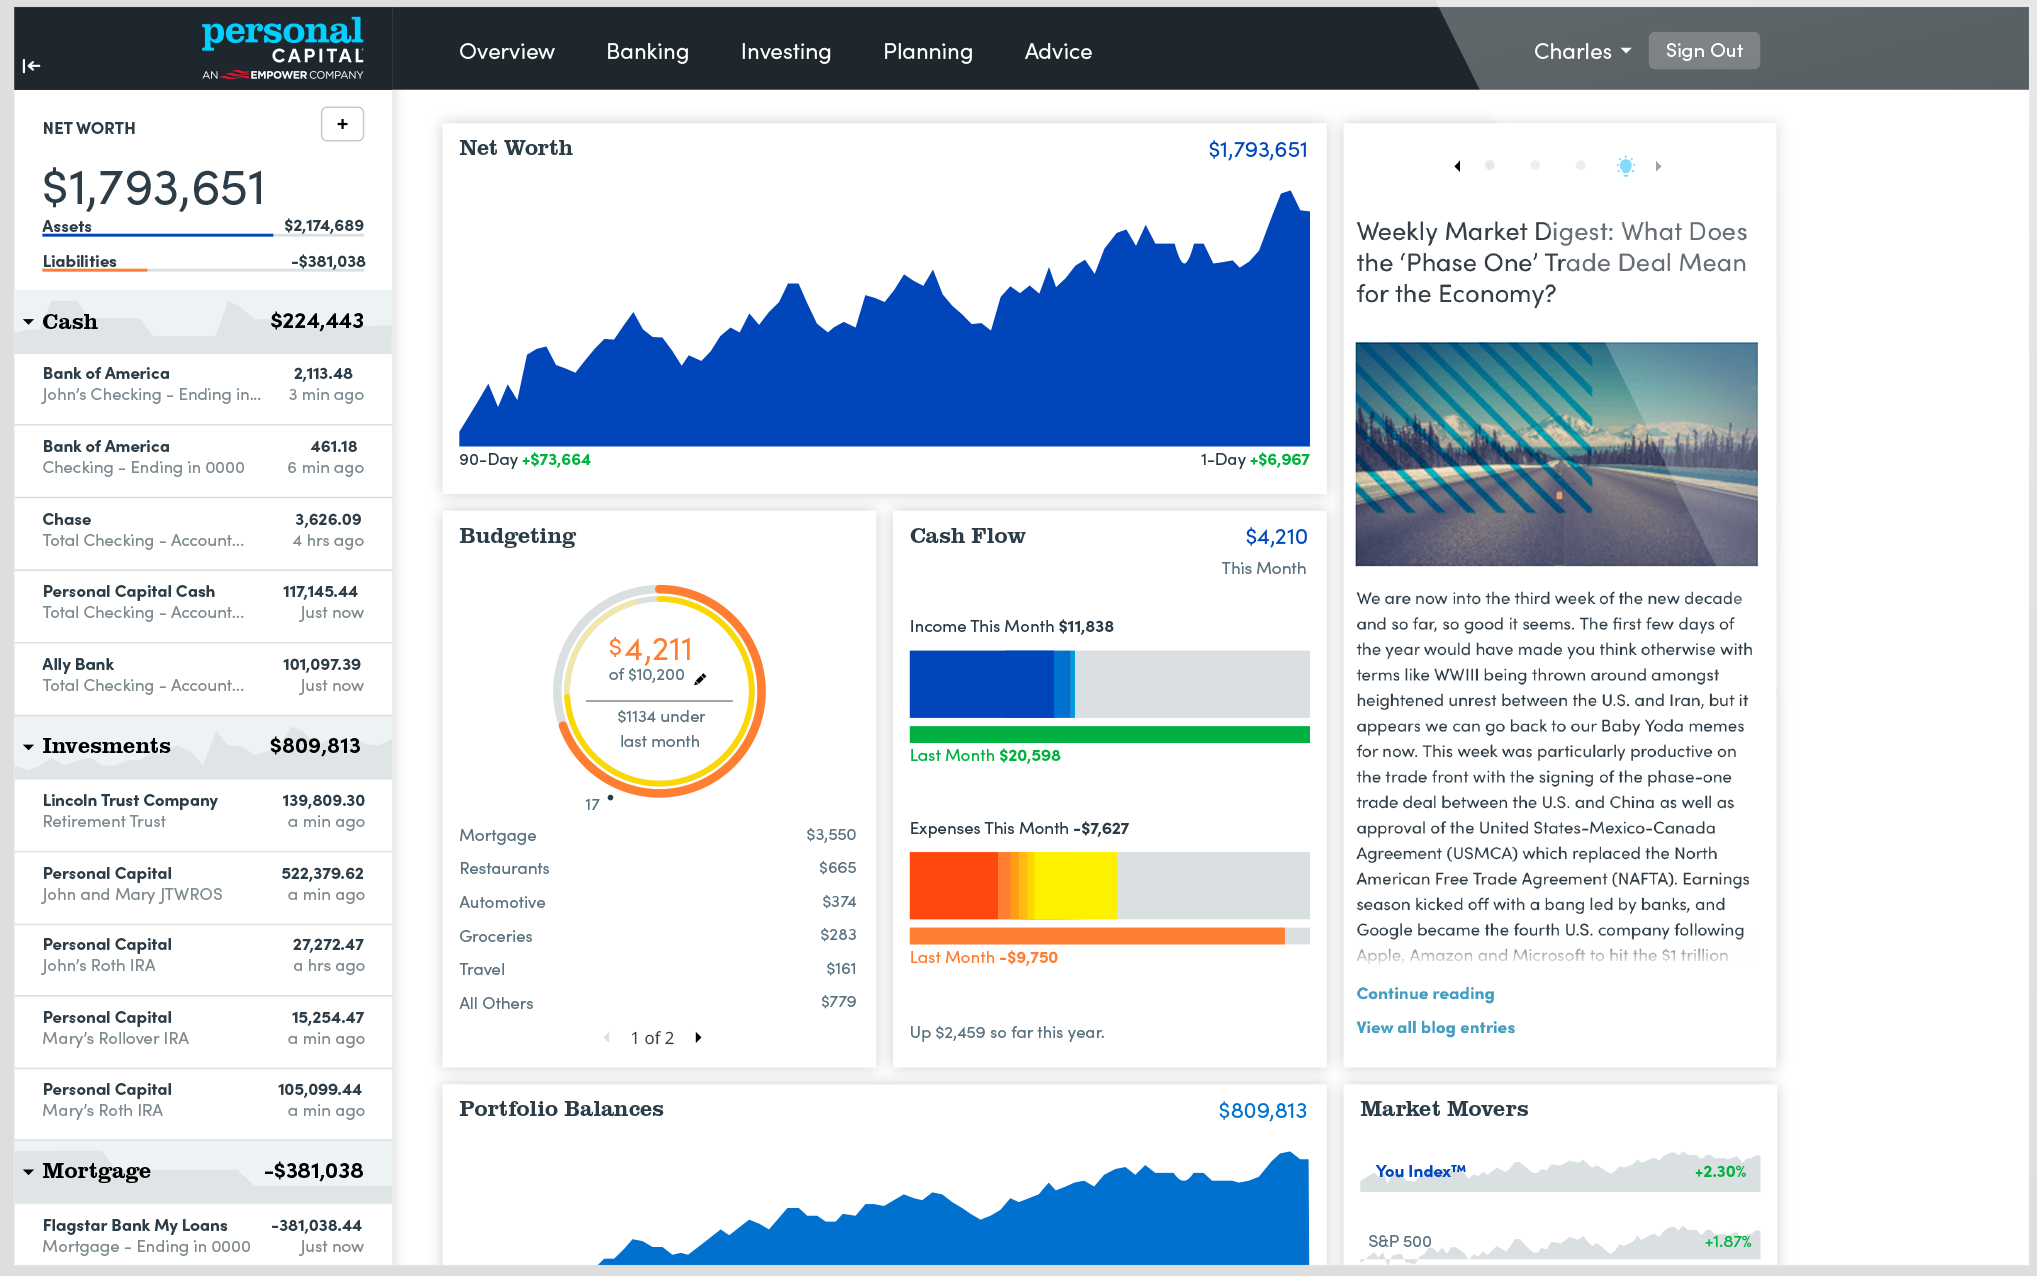Select Flagstar Bank My Loans mortgage
Image resolution: width=2037 pixels, height=1276 pixels.
(203, 1236)
